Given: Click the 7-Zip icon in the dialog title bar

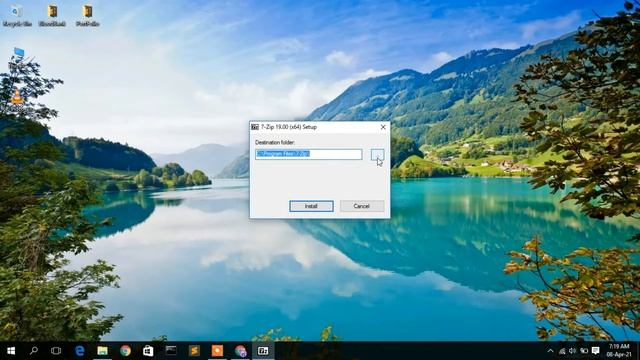Looking at the screenshot, I should click(255, 127).
